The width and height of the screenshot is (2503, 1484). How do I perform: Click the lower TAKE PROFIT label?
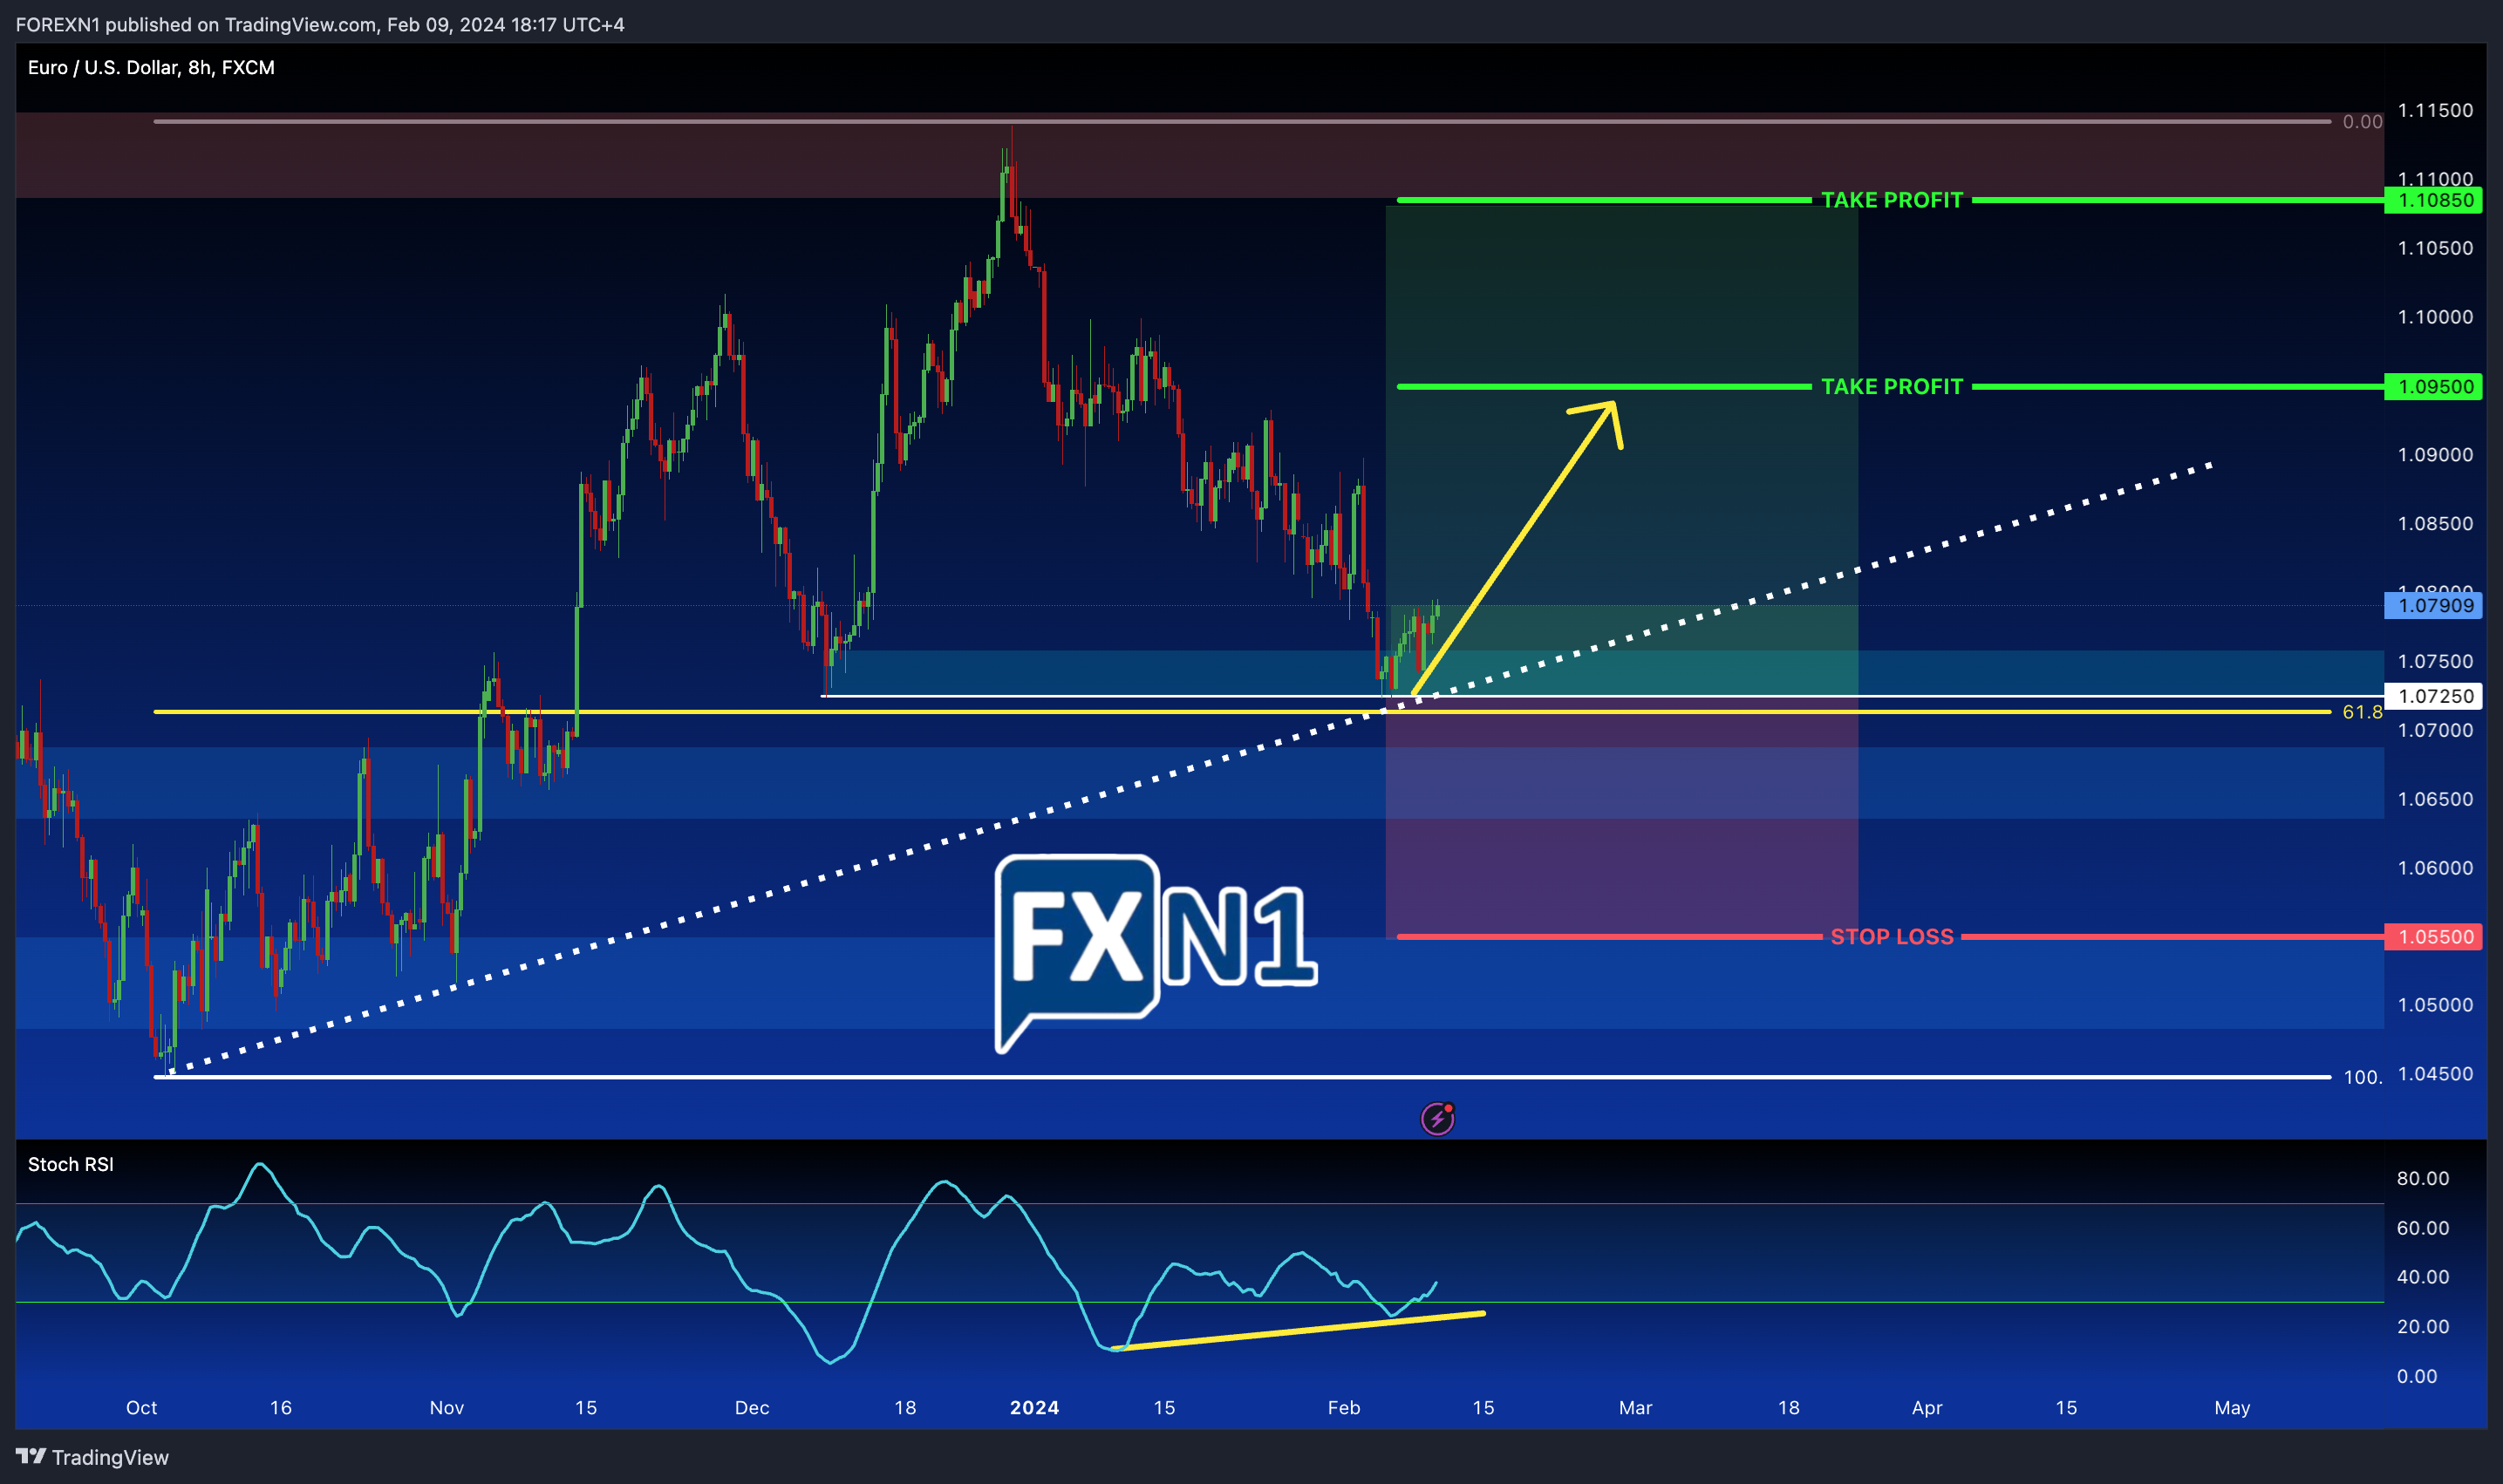point(1891,386)
